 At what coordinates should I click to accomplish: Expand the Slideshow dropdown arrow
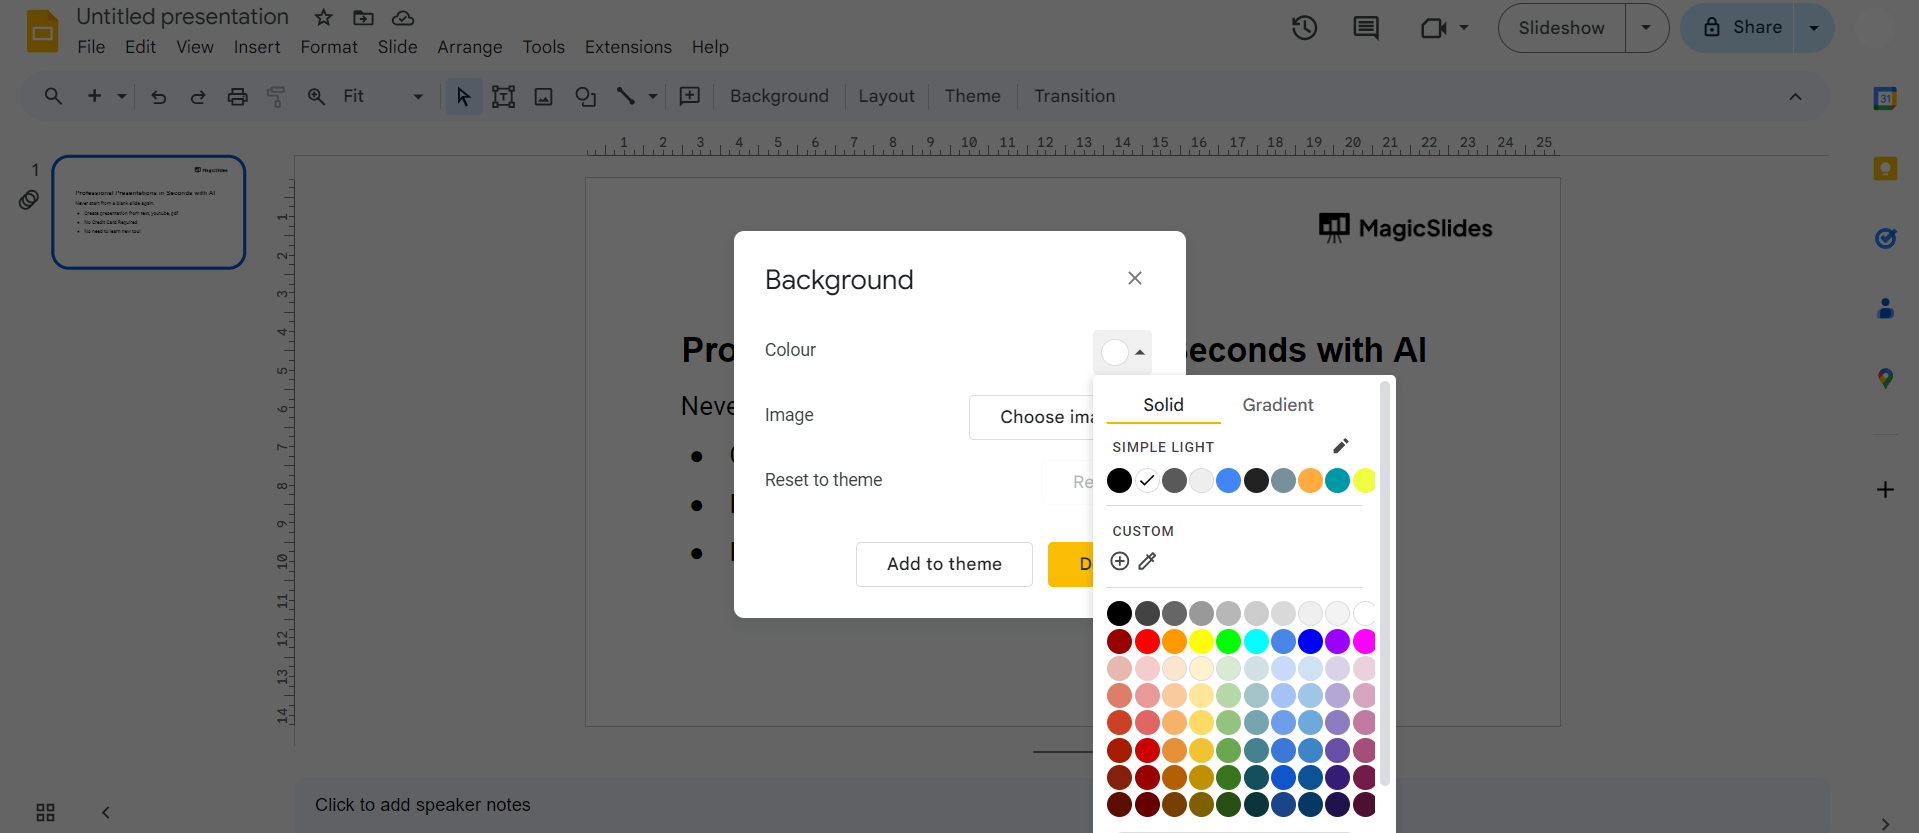pos(1646,28)
